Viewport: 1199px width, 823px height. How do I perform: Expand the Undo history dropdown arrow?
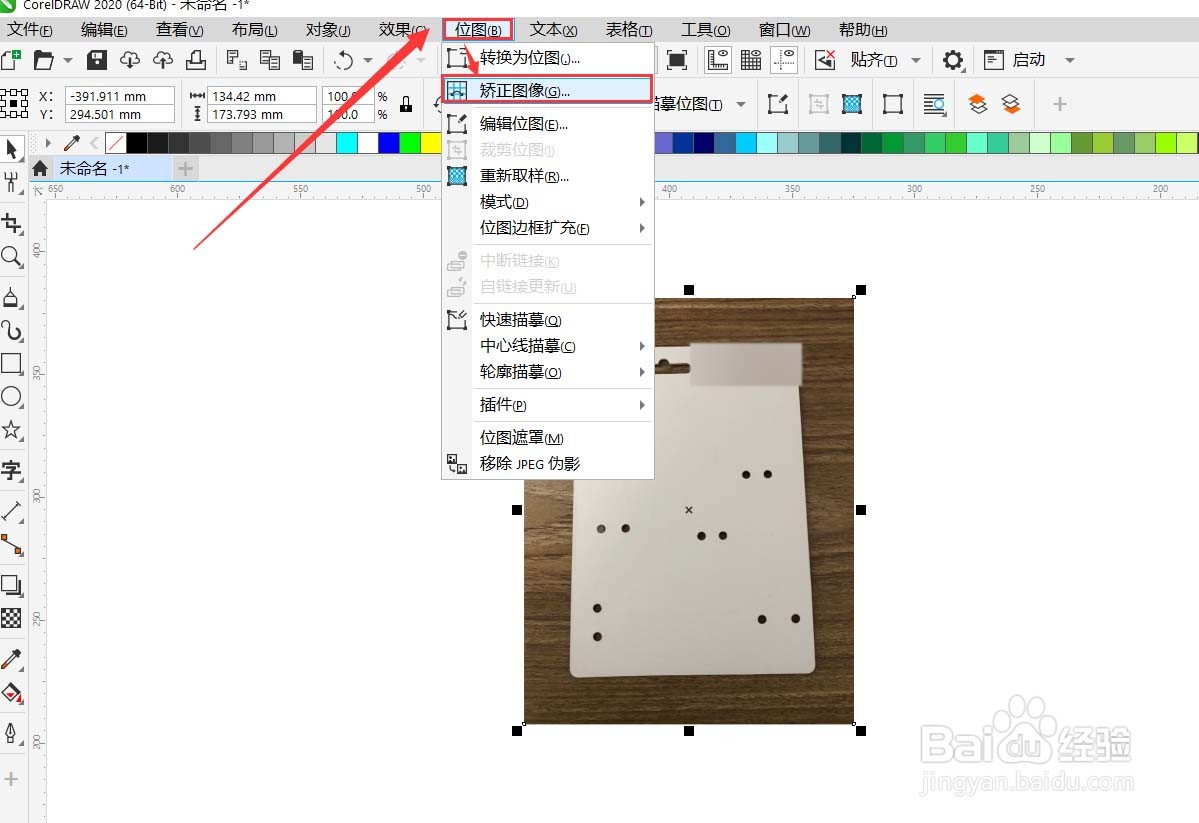click(x=368, y=60)
